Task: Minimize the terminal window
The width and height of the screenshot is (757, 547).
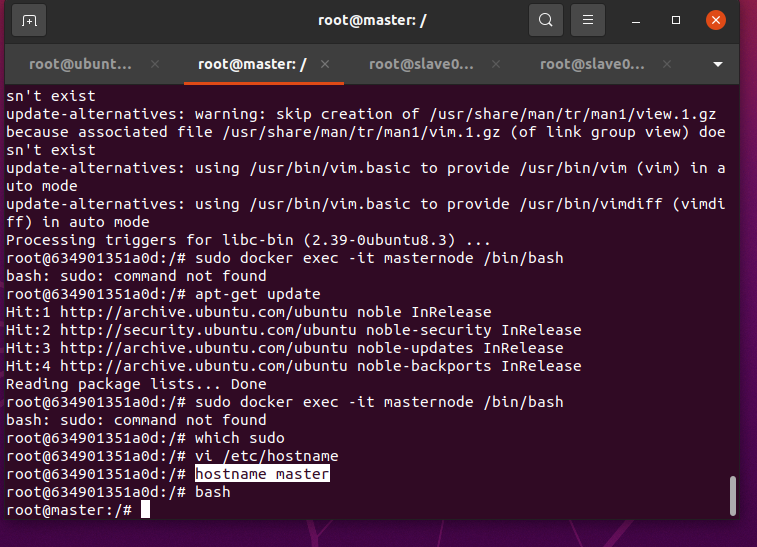Action: pos(636,21)
